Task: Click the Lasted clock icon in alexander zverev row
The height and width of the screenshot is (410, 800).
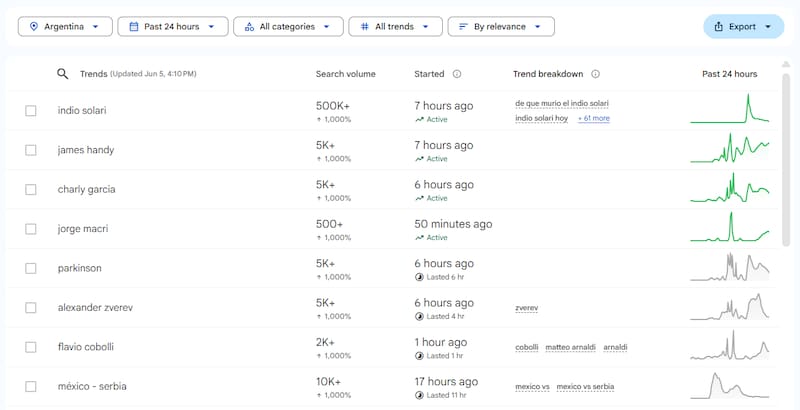Action: [x=419, y=316]
